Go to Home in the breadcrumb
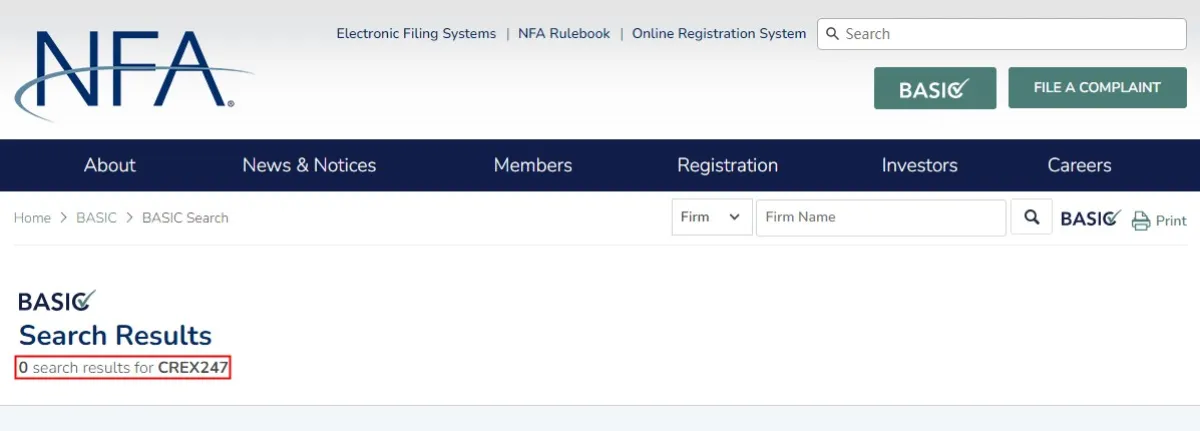1200x431 pixels. click(x=32, y=217)
